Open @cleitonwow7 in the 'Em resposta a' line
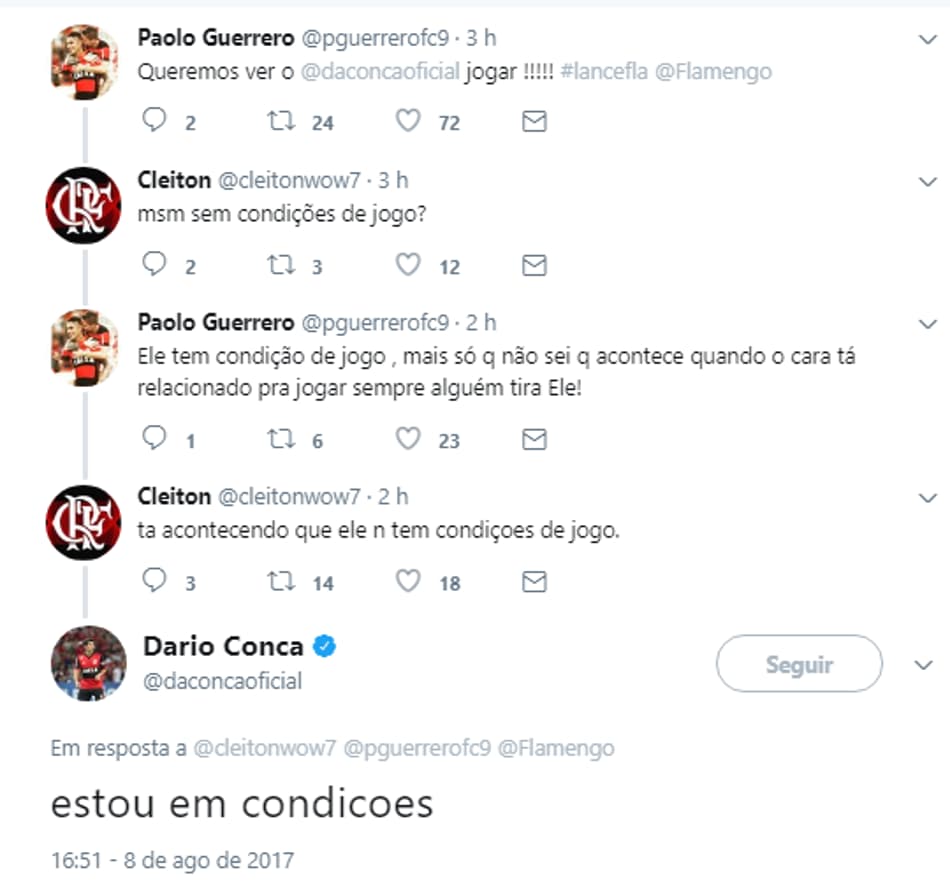The image size is (950, 884). (x=264, y=748)
